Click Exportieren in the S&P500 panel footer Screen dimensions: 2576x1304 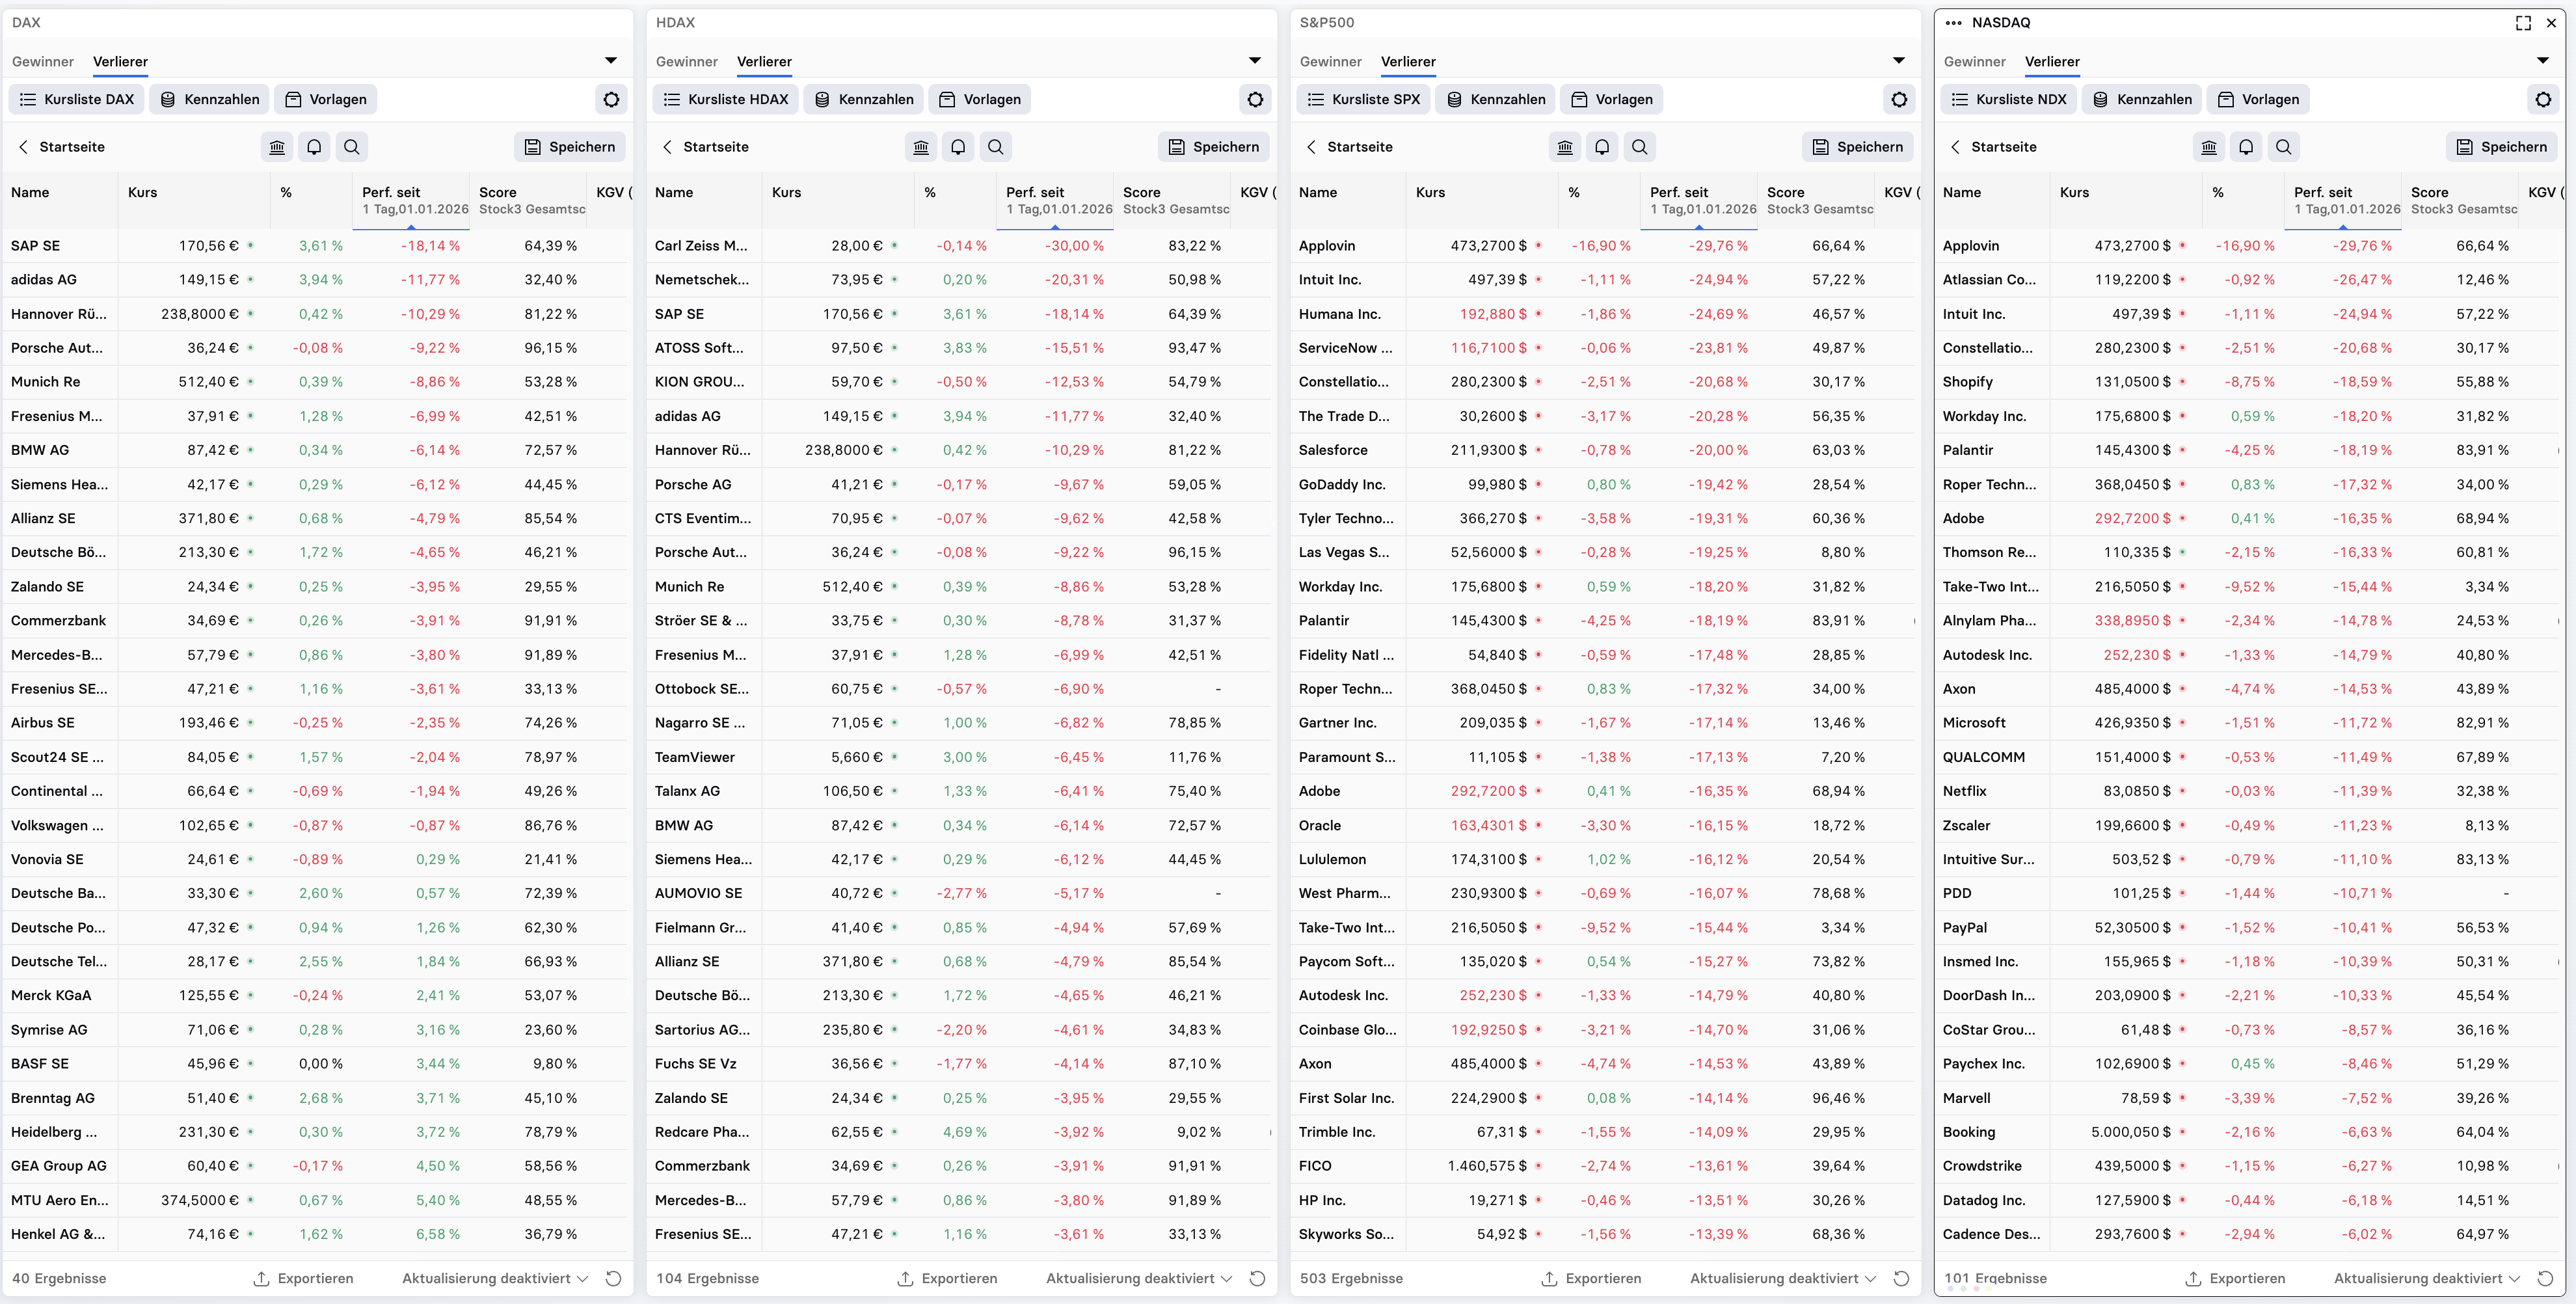(1591, 1278)
